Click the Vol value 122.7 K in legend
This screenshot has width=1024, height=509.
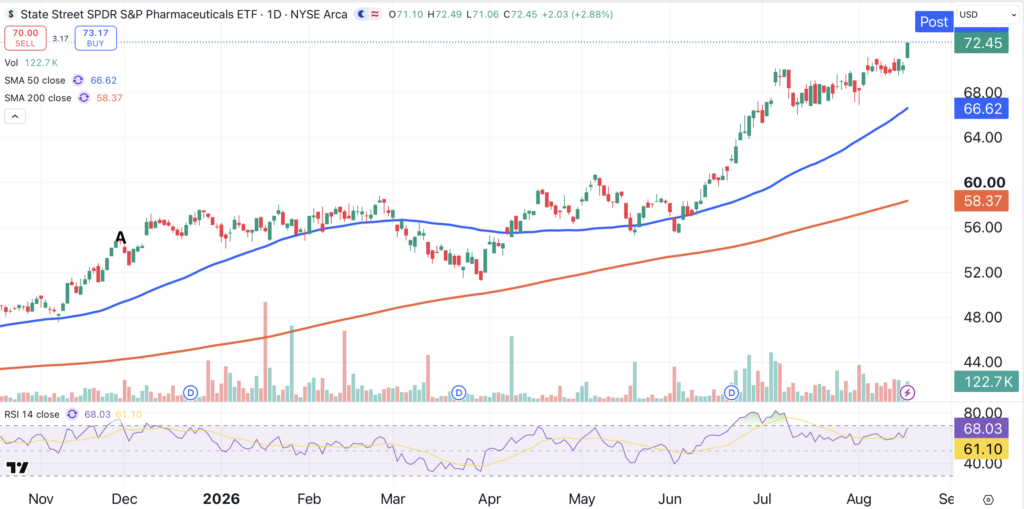click(40, 63)
